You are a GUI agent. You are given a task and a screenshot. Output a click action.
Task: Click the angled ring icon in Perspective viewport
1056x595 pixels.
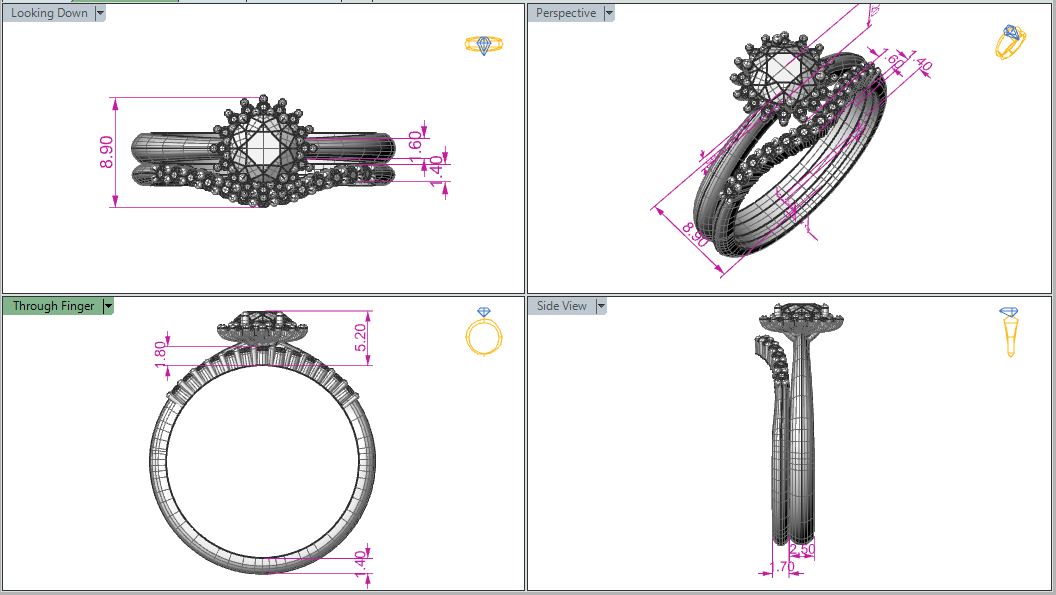[1011, 42]
